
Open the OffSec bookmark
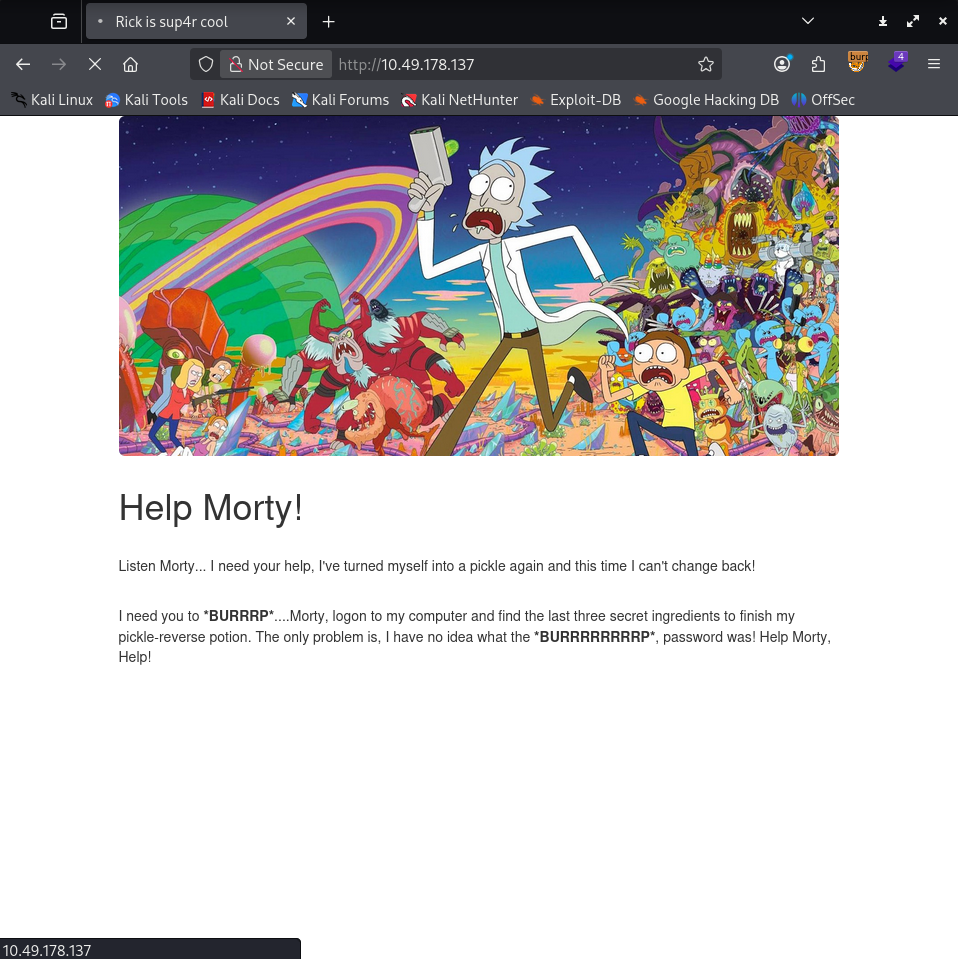823,100
